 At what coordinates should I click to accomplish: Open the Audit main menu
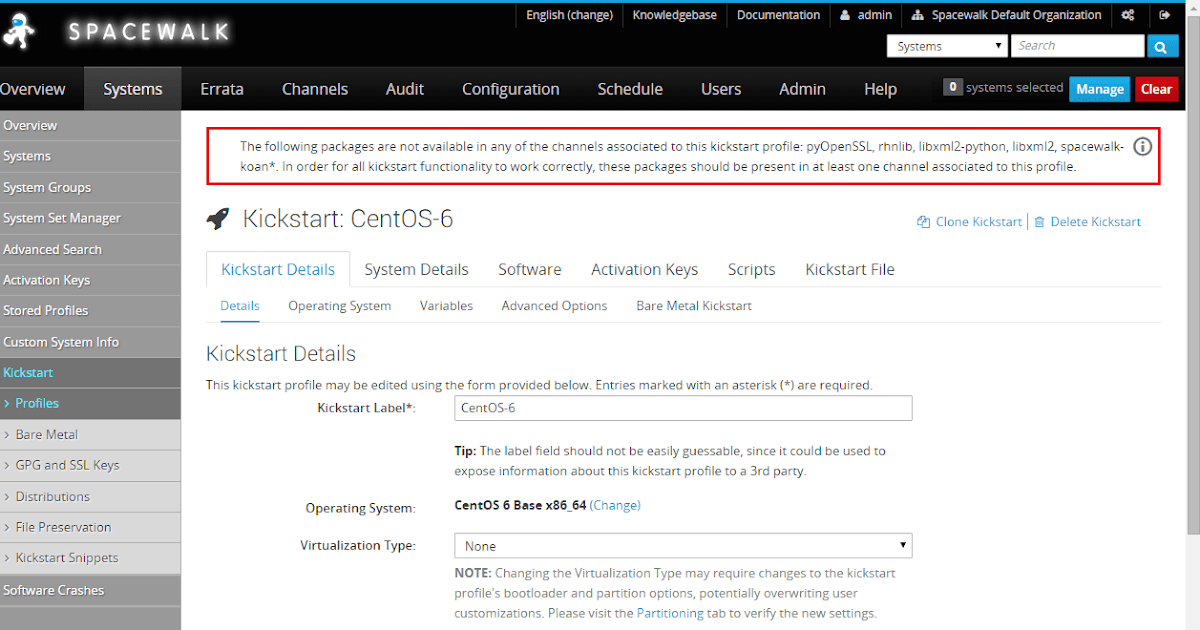tap(405, 89)
